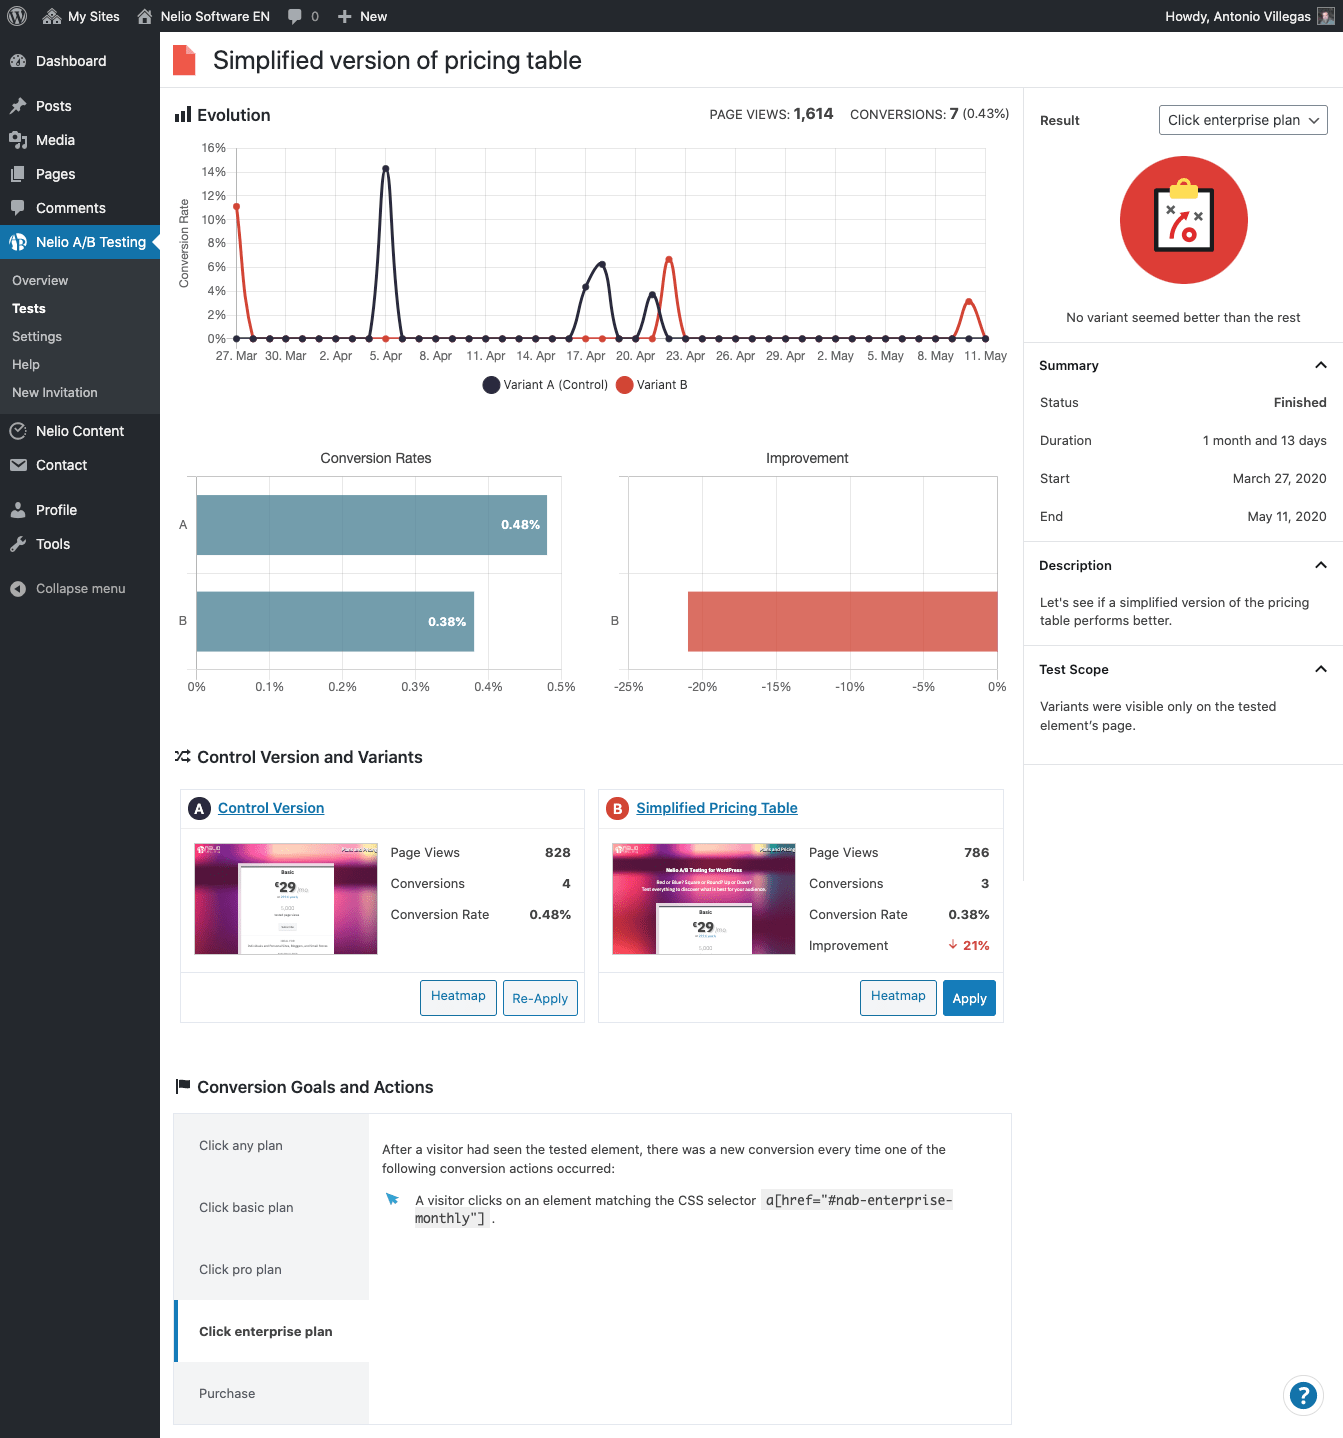Click Heatmap button for Simplified Pricing Table
This screenshot has height=1438, width=1343.
click(898, 997)
